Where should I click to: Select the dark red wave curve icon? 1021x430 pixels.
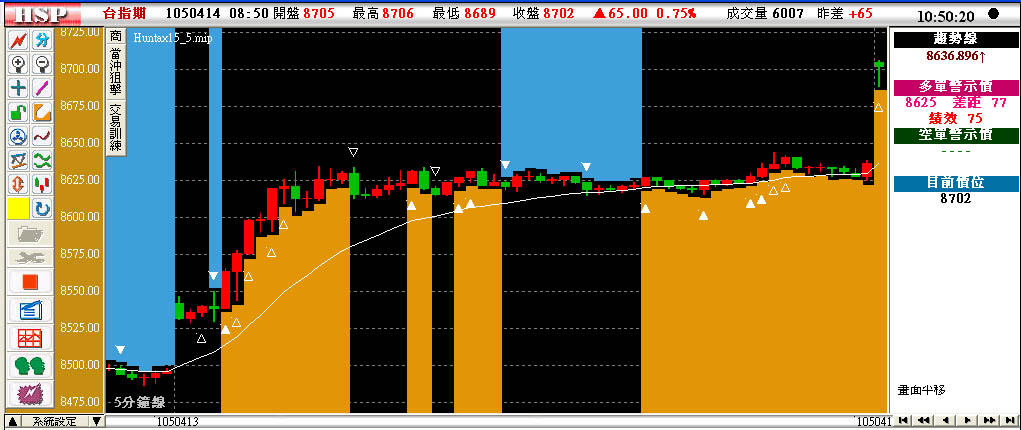[x=42, y=136]
